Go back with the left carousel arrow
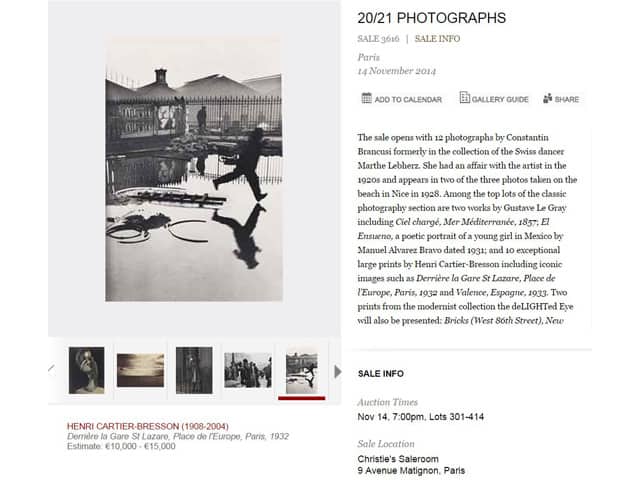The image size is (640, 480). 51,370
